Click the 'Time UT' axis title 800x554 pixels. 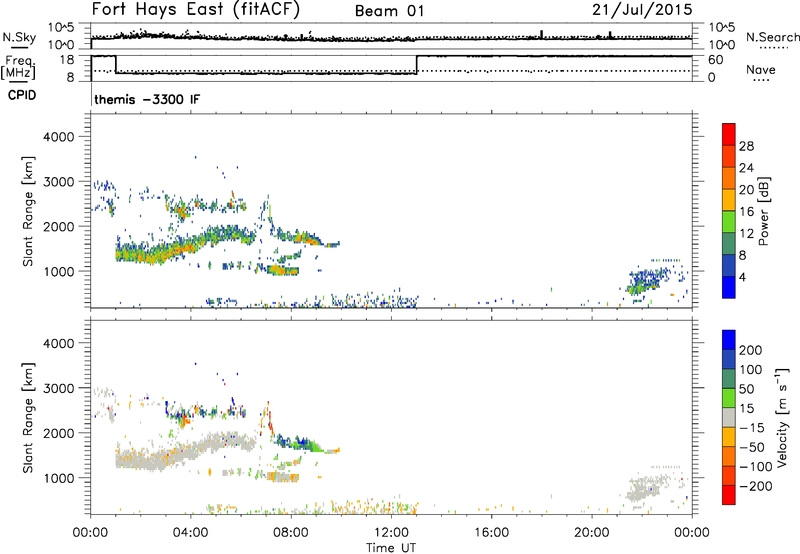(391, 548)
